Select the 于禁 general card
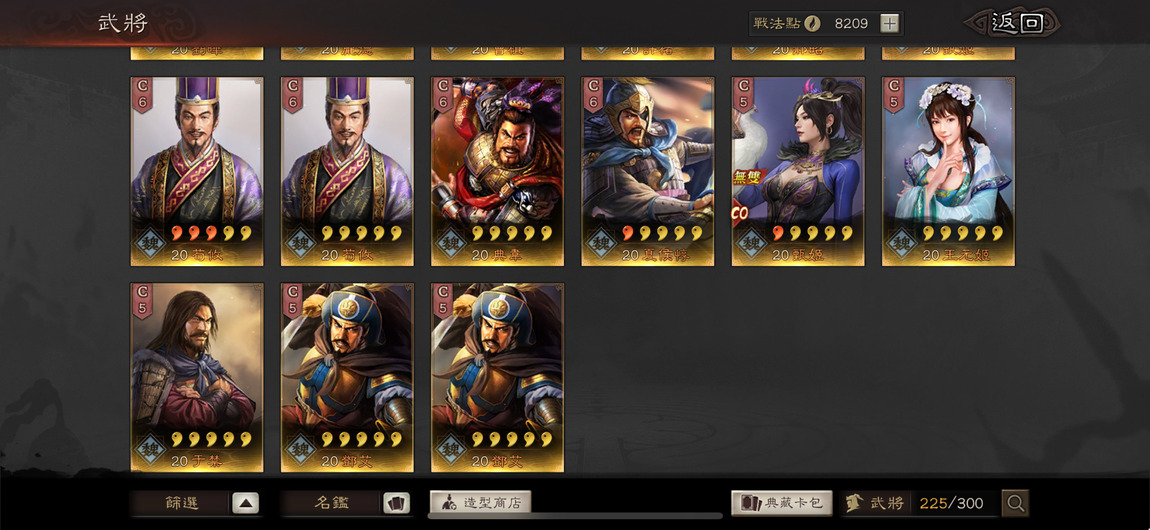This screenshot has width=1150, height=530. [197, 378]
